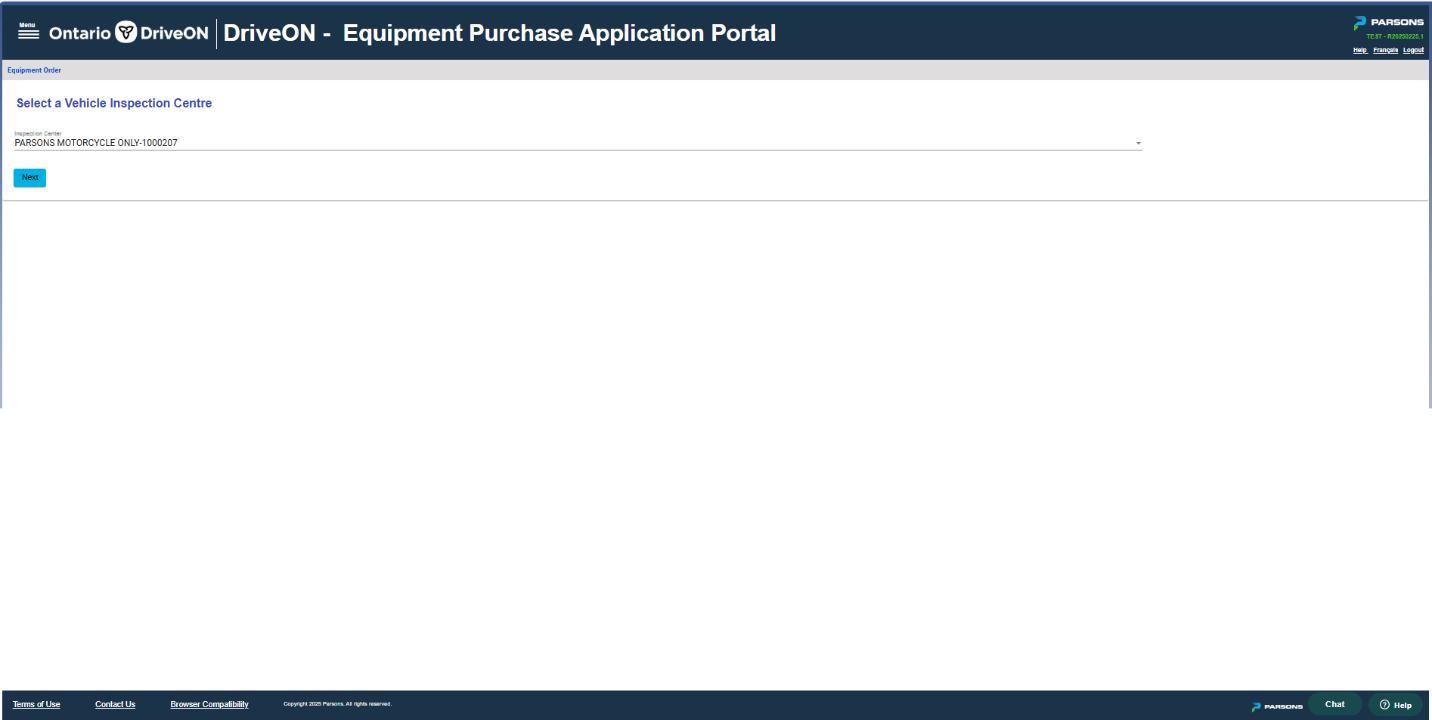Screen dimensions: 1432x720
Task: Click the Logout link
Action: (x=1413, y=50)
